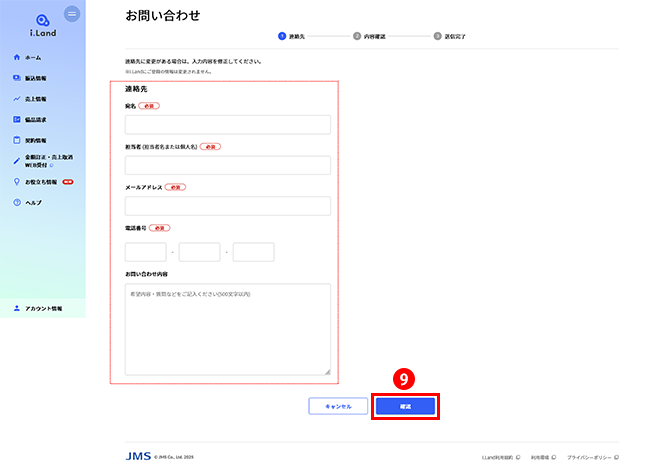Screen dimensions: 658x472
Task: Open the 利用環境 footer link
Action: pyautogui.click(x=543, y=457)
